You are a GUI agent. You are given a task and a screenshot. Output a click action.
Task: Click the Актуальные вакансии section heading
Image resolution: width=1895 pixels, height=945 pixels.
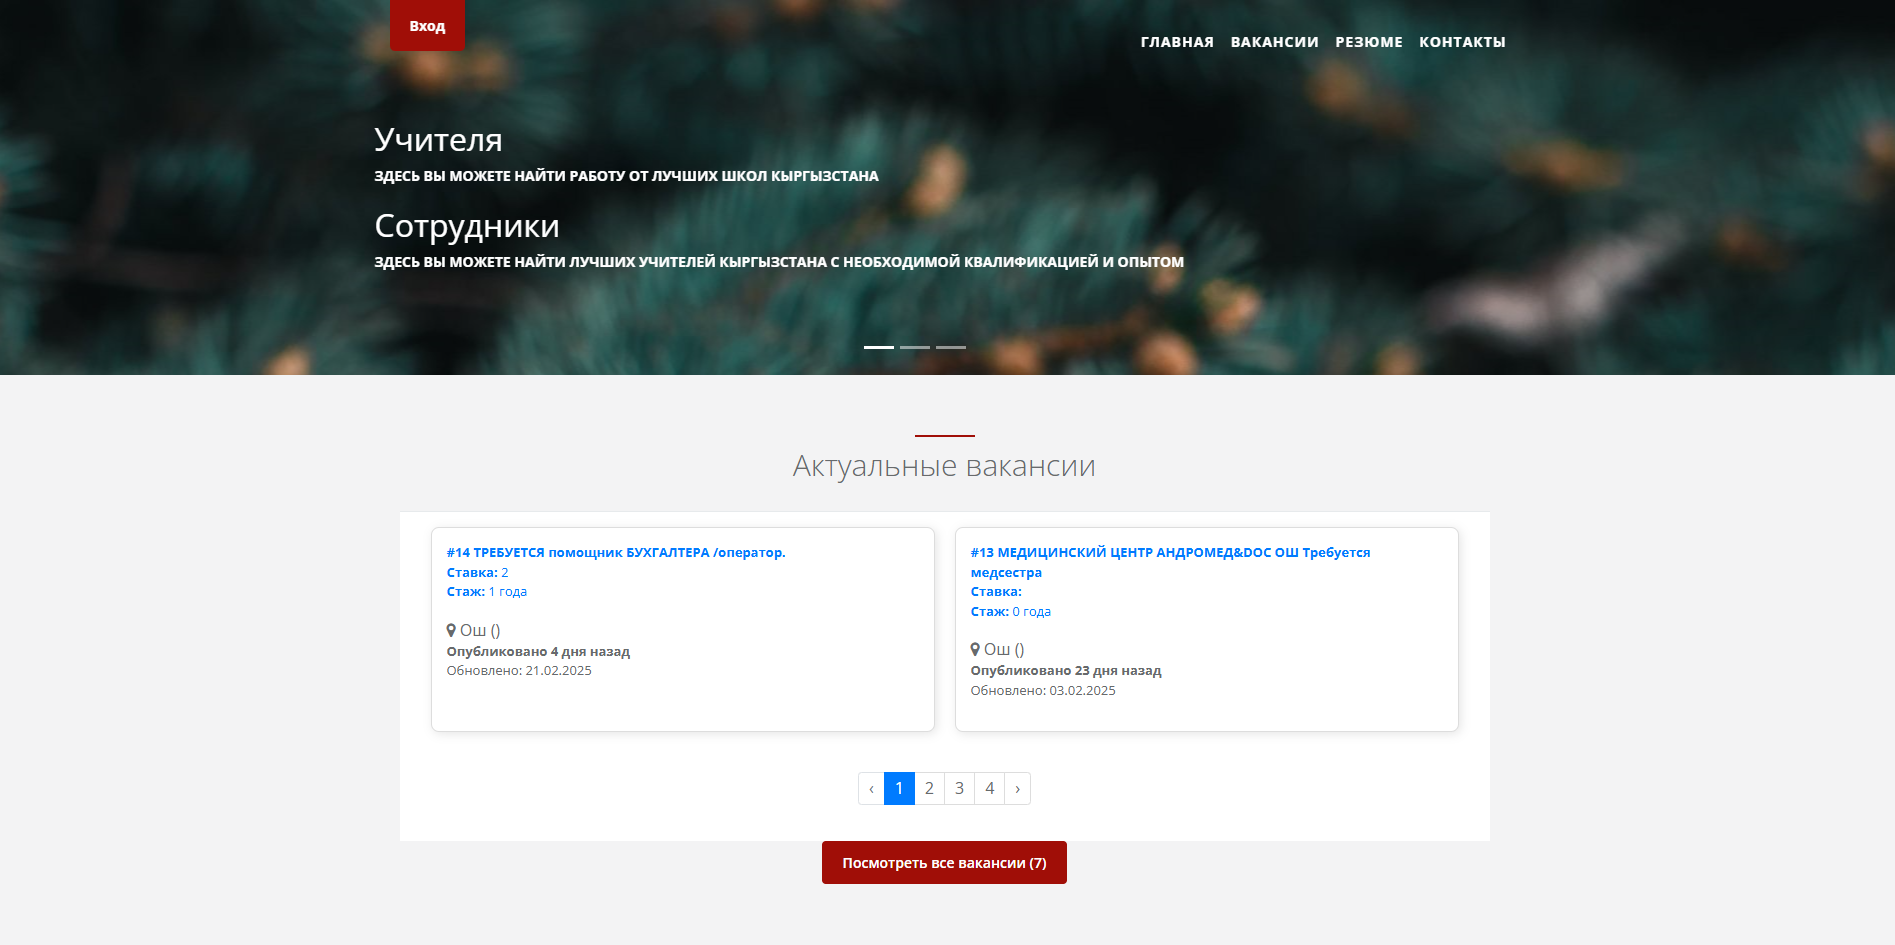(x=944, y=466)
